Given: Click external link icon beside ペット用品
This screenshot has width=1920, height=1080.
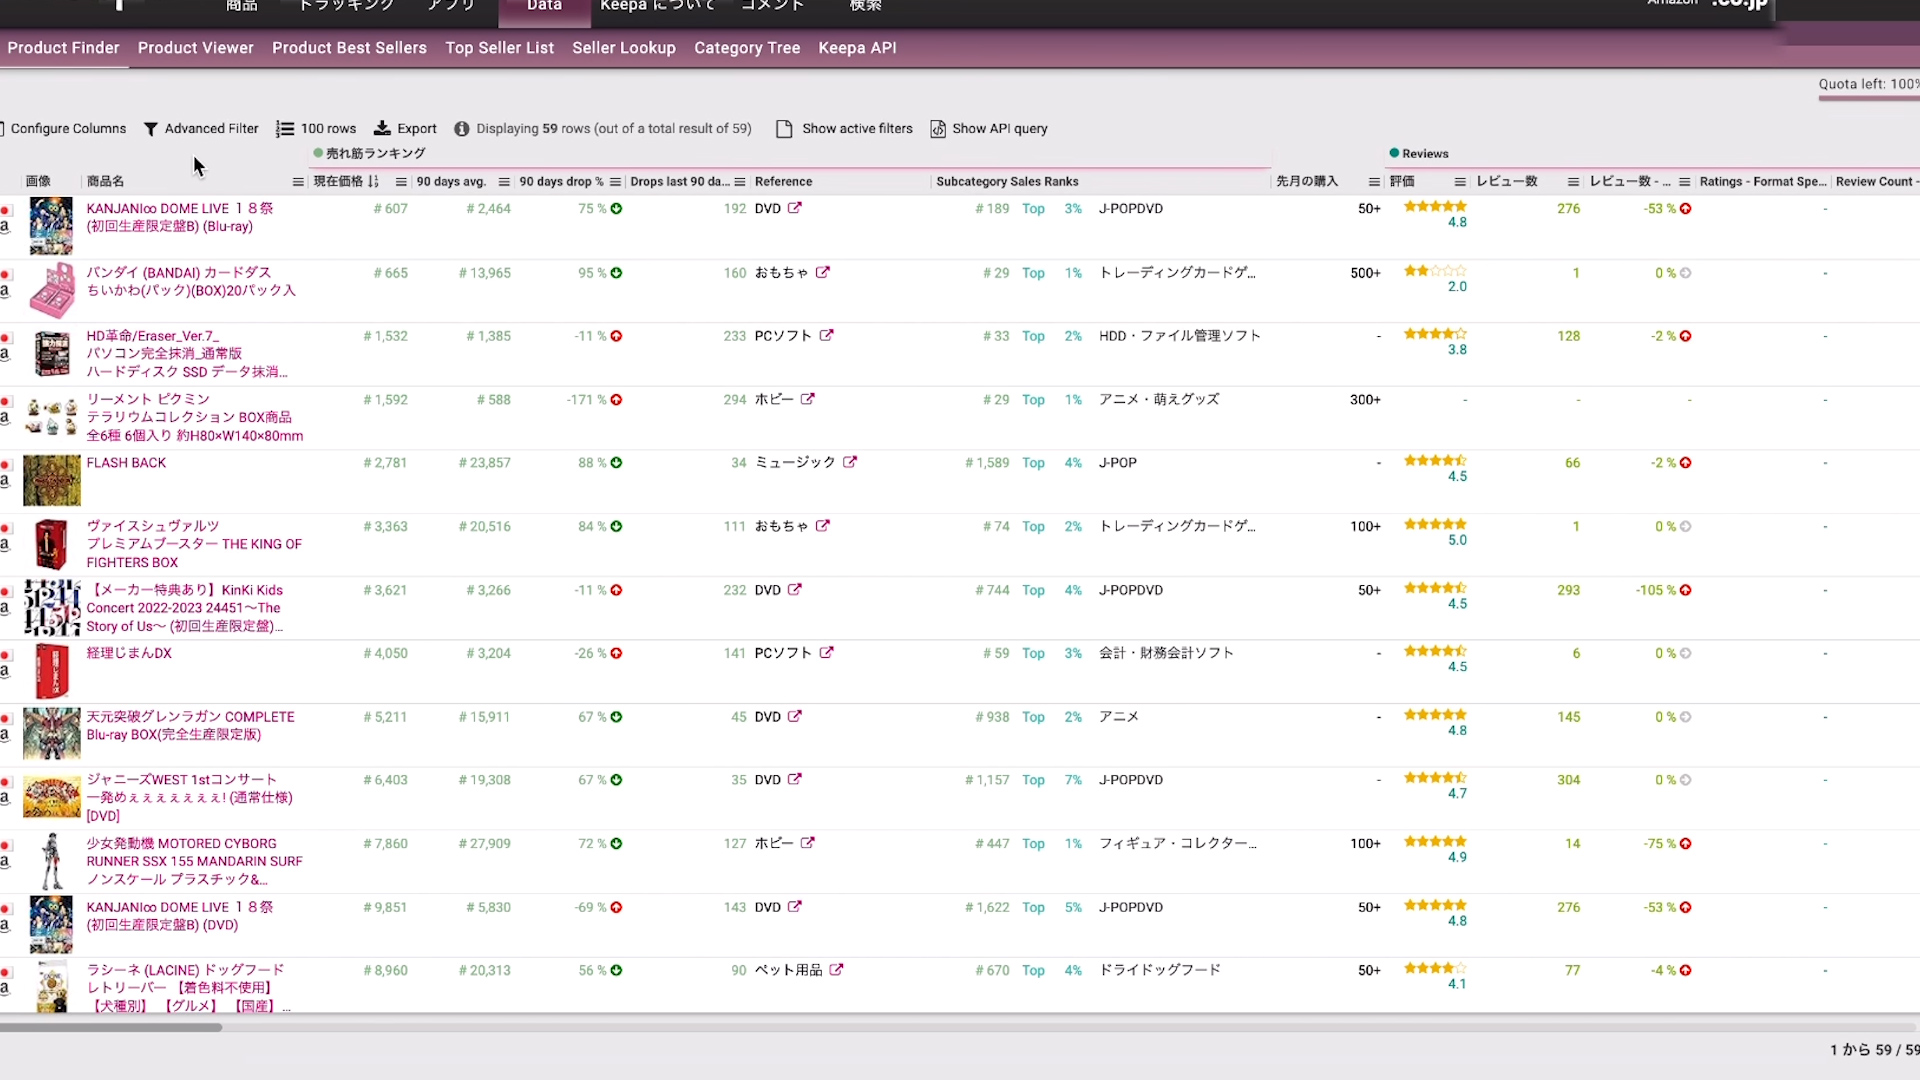Looking at the screenshot, I should [x=836, y=970].
